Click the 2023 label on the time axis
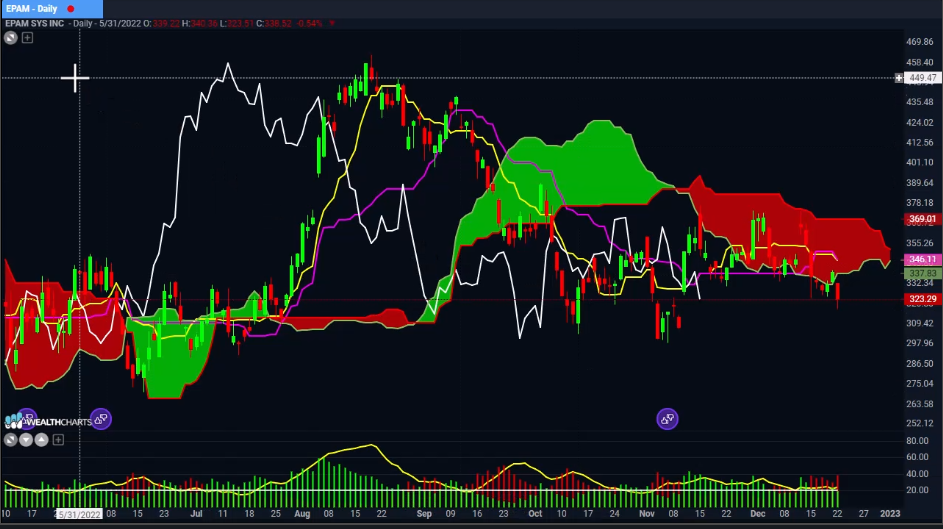Image resolution: width=943 pixels, height=529 pixels. (x=890, y=514)
